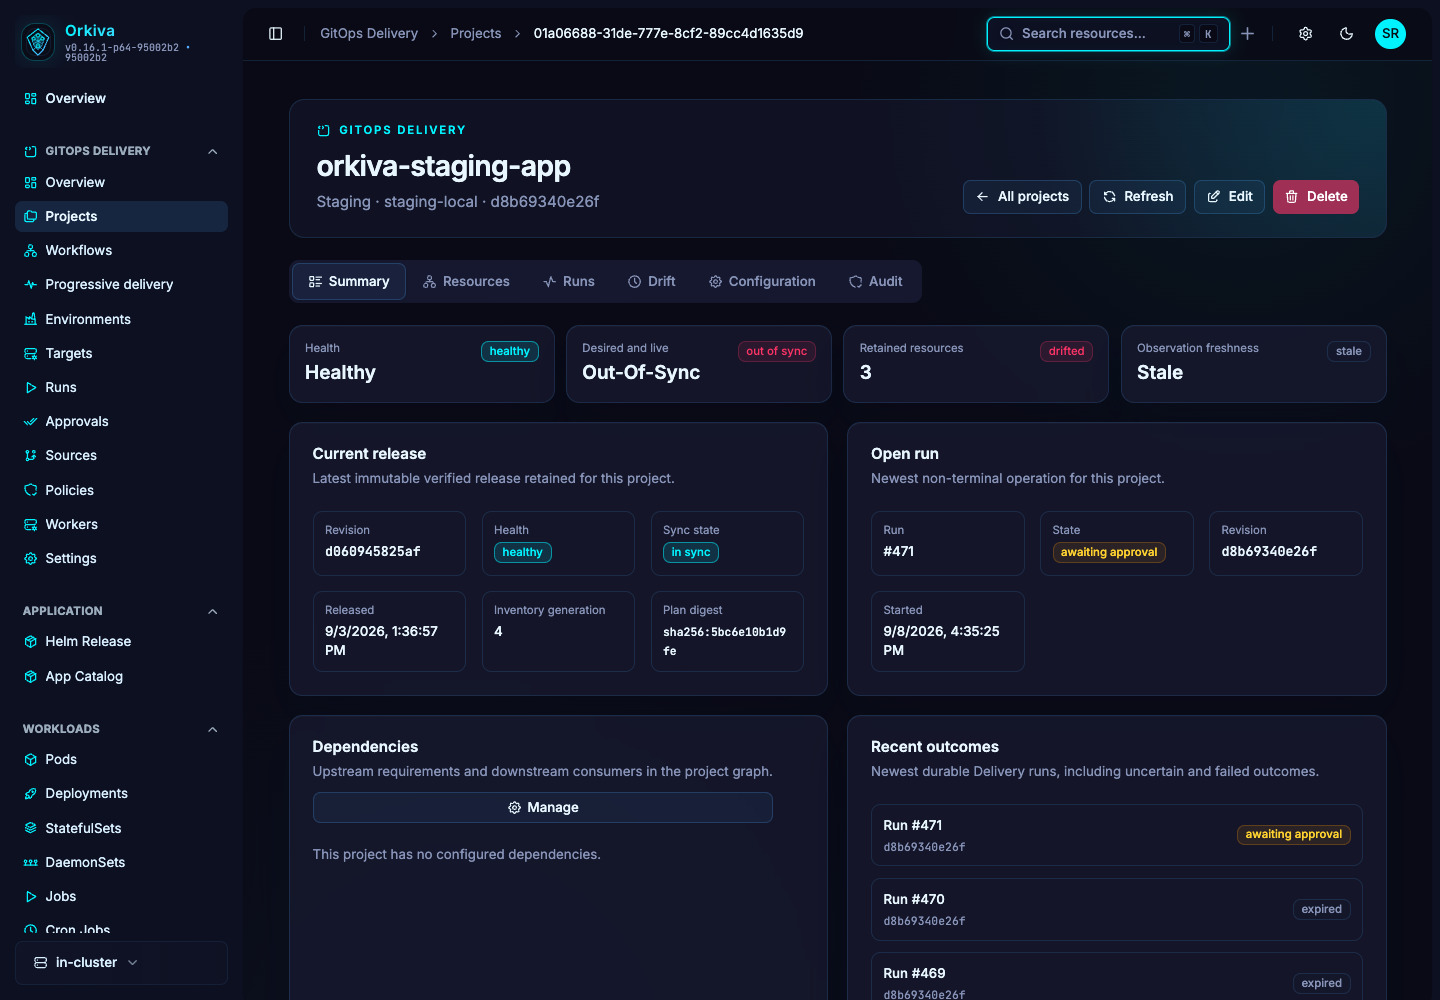Click the Manage dependencies button
Viewport: 1440px width, 1000px height.
point(543,808)
